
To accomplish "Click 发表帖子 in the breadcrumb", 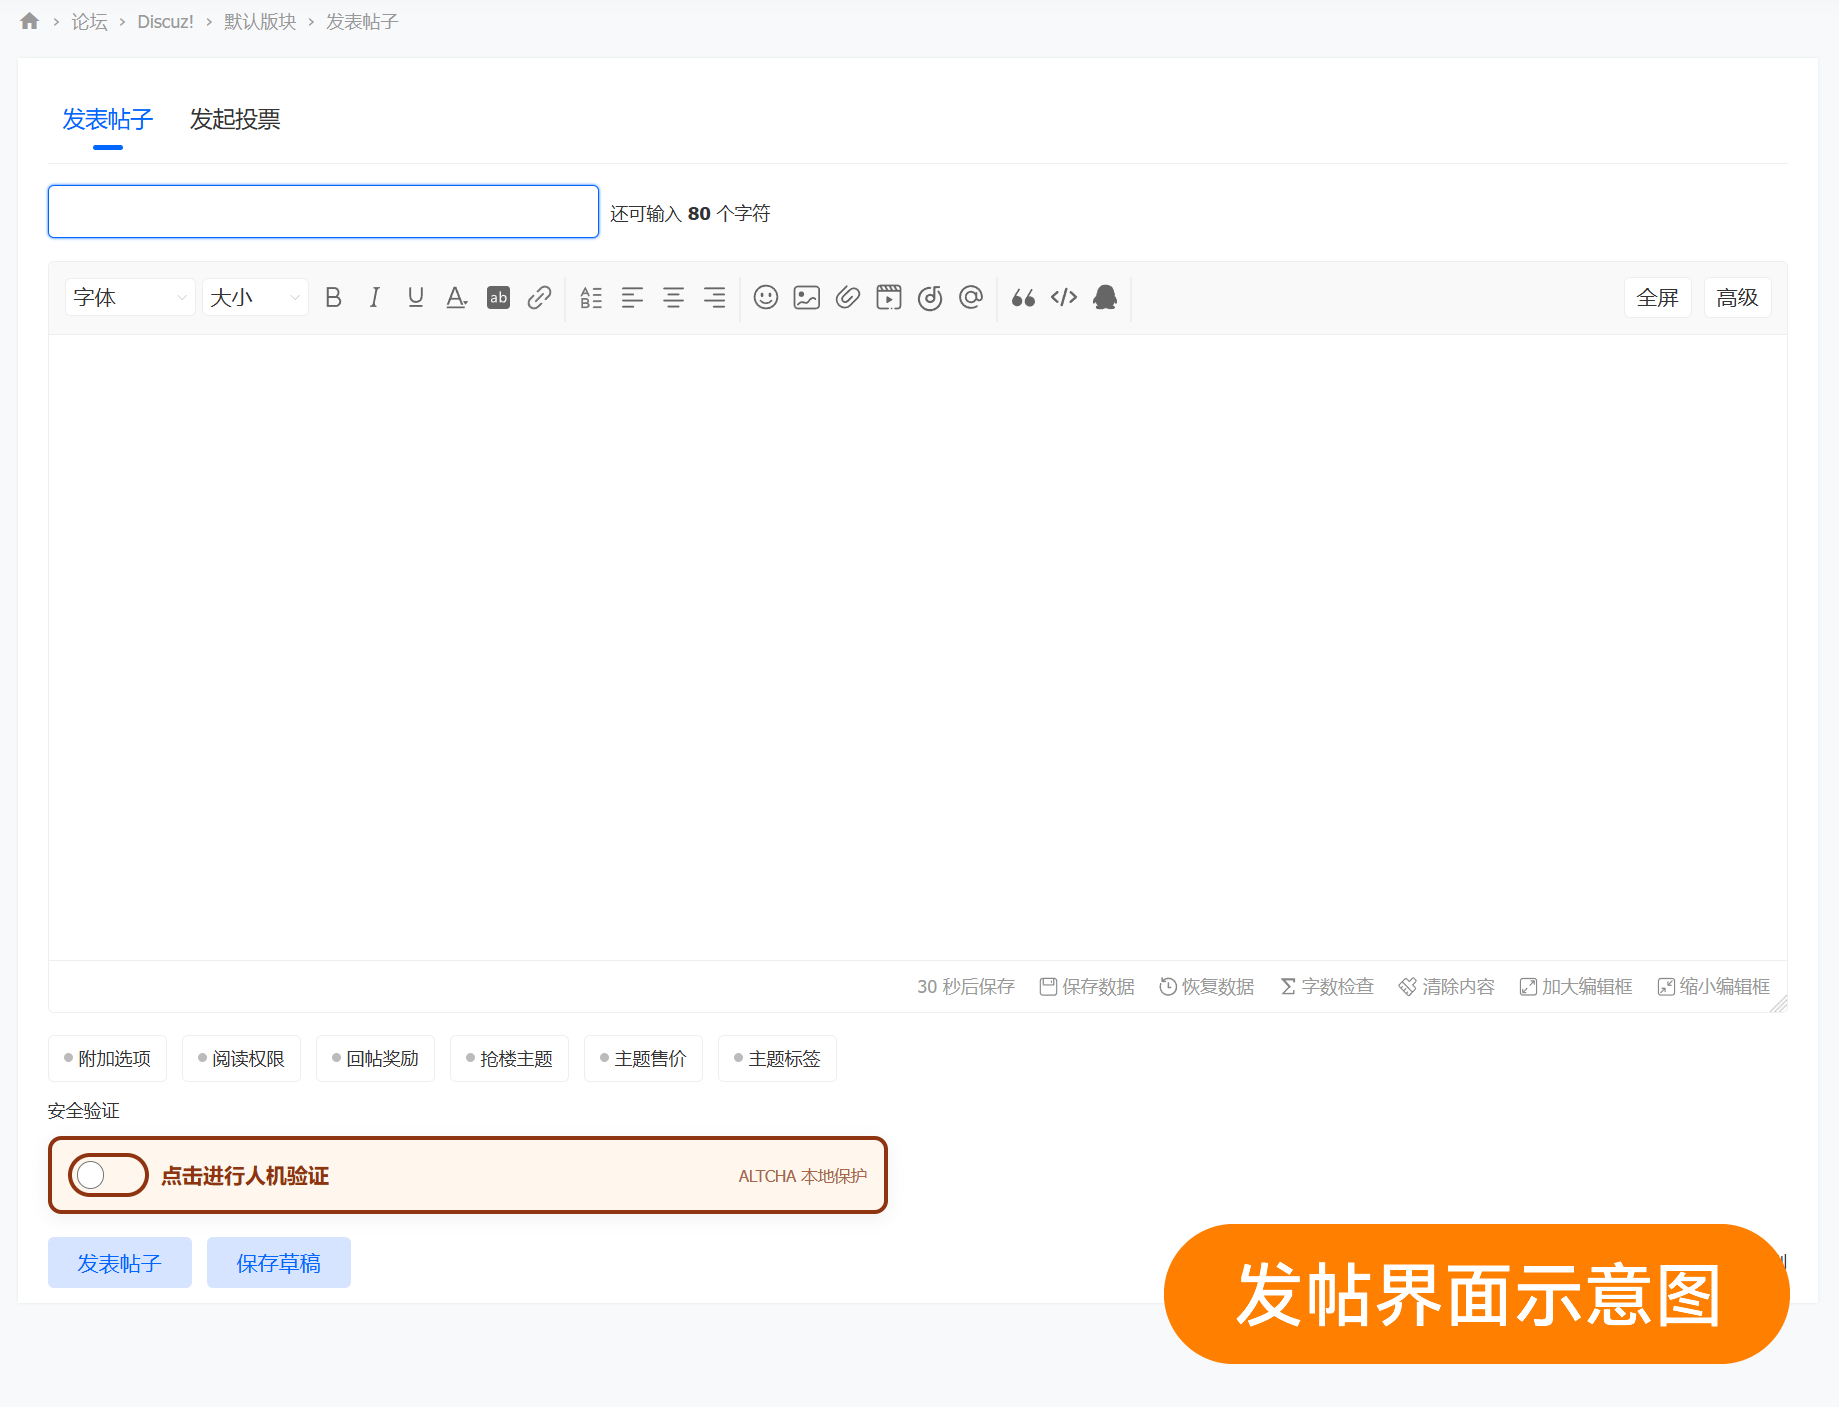I will [x=362, y=22].
